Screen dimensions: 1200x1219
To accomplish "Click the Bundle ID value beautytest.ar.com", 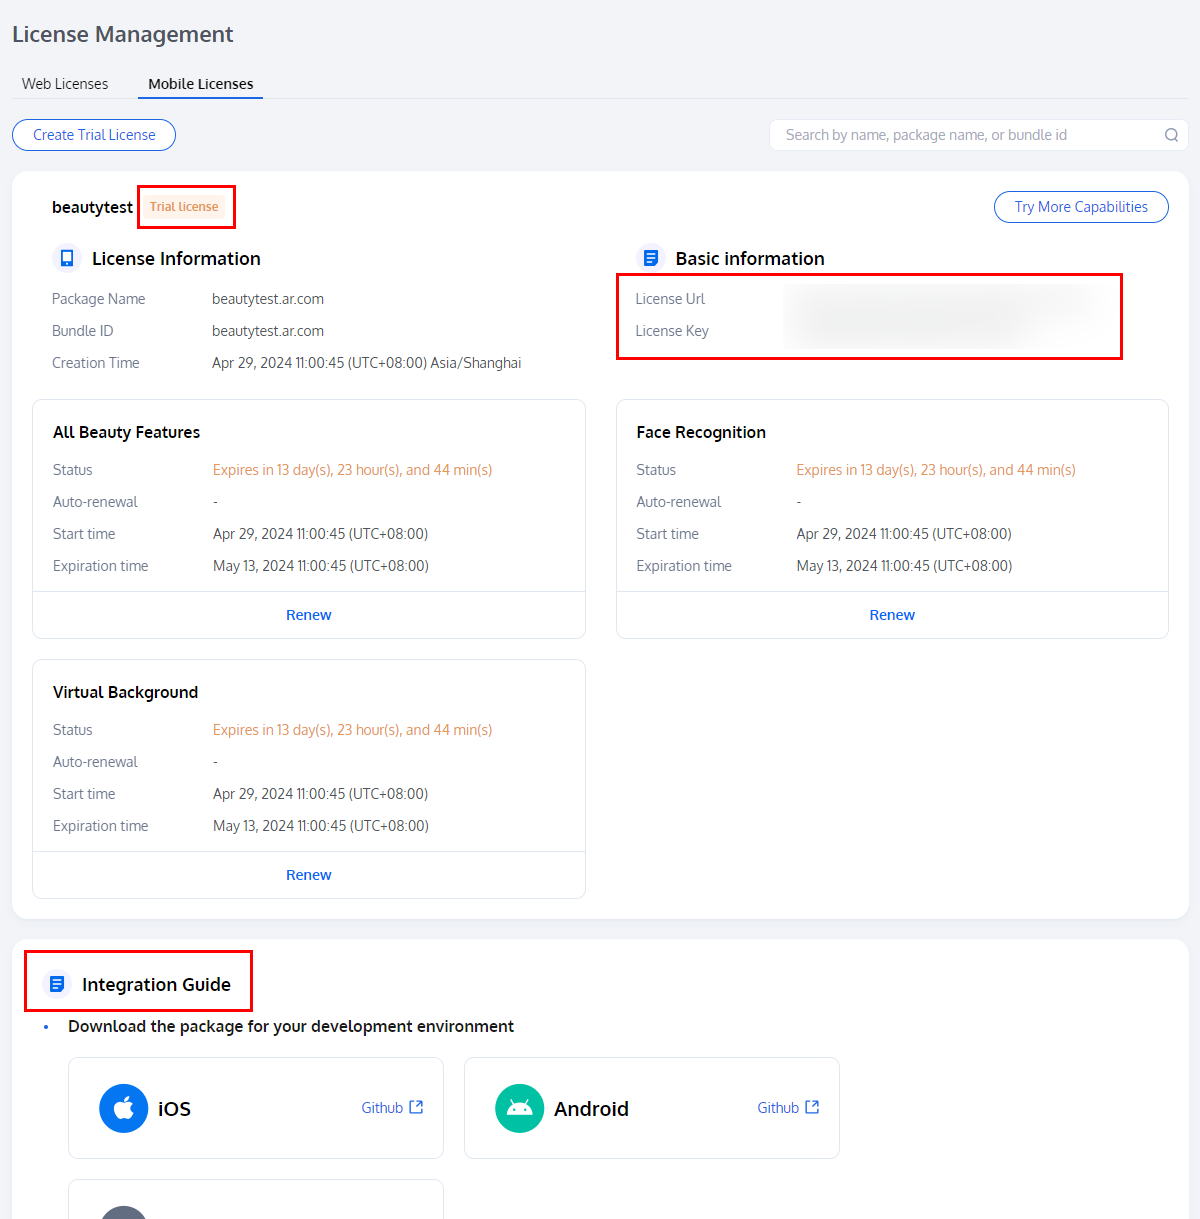I will [x=268, y=331].
